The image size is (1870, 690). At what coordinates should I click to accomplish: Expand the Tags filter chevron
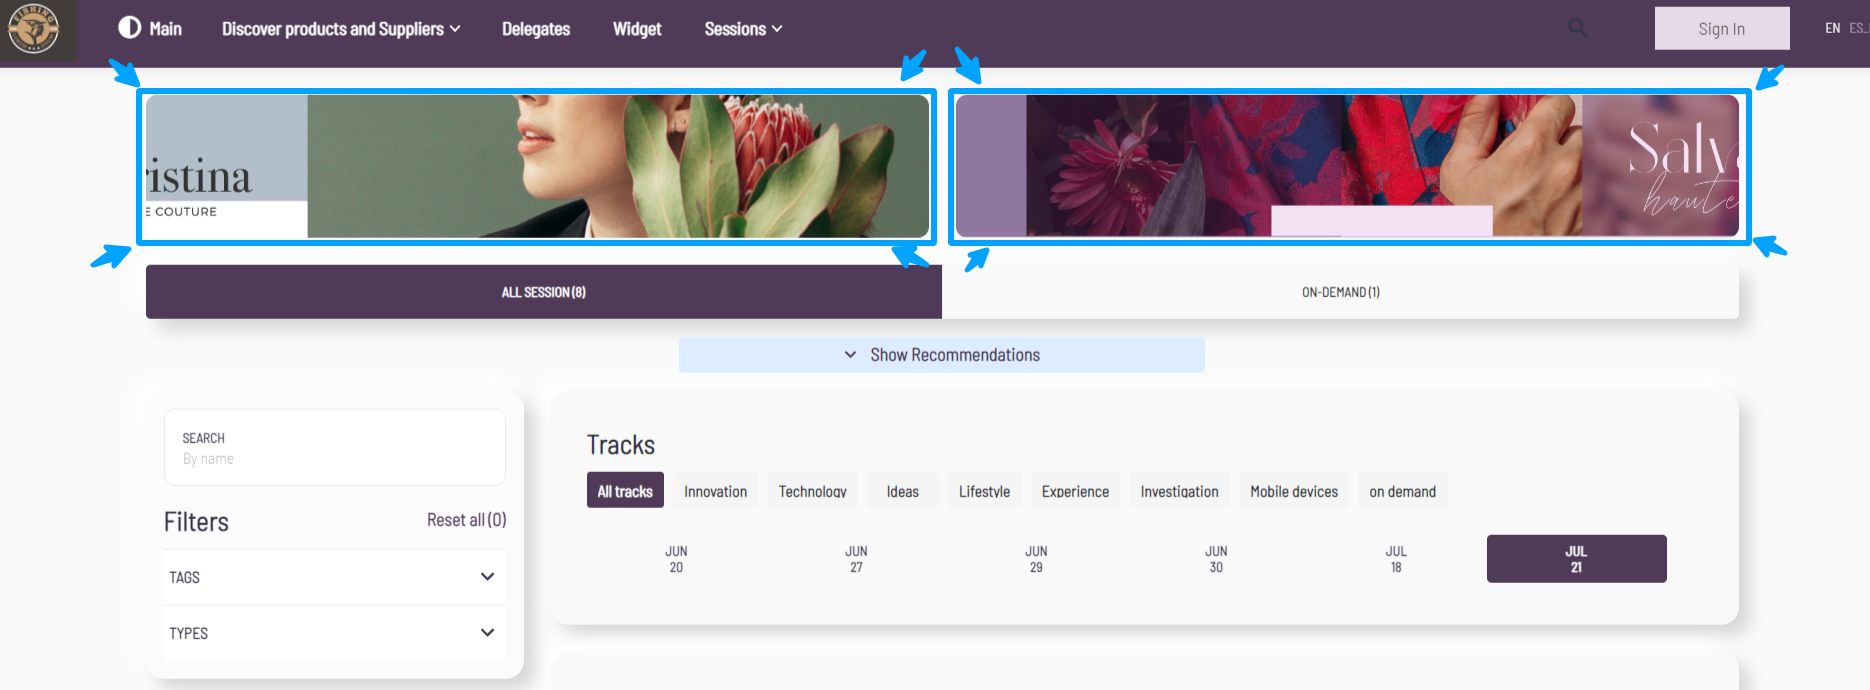pyautogui.click(x=487, y=577)
